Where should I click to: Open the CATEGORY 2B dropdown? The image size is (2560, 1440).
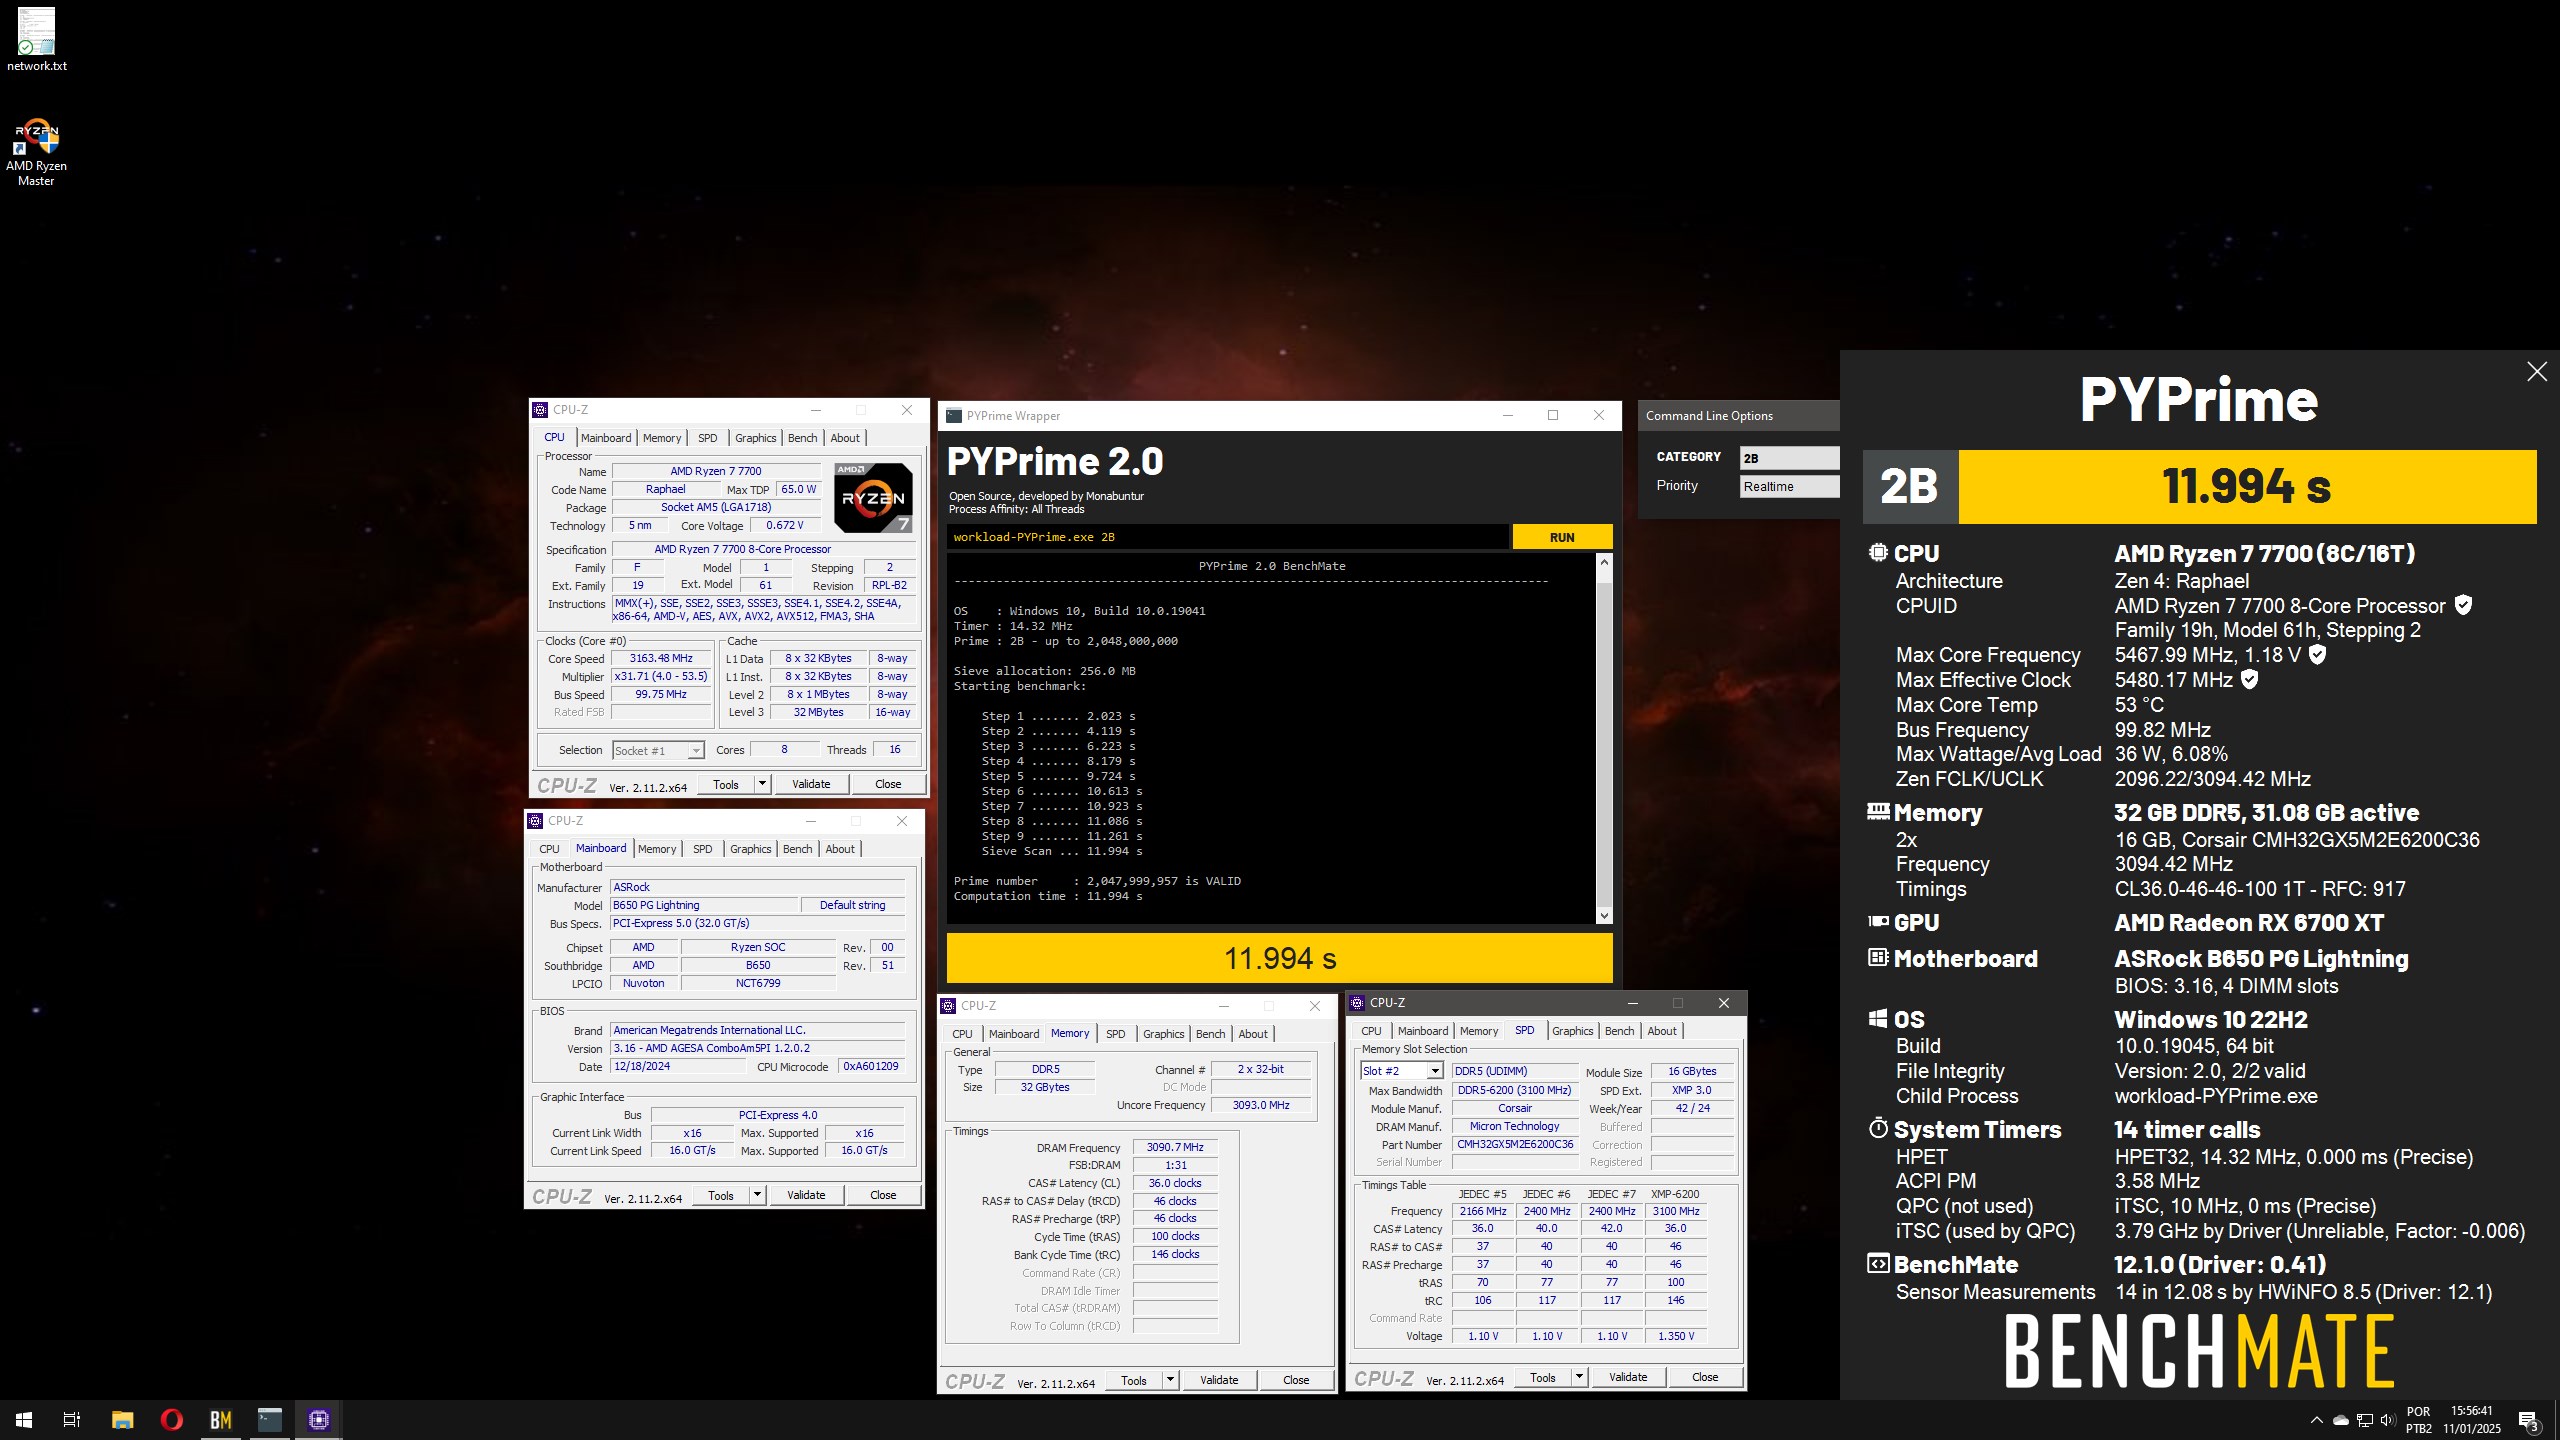coord(1789,458)
